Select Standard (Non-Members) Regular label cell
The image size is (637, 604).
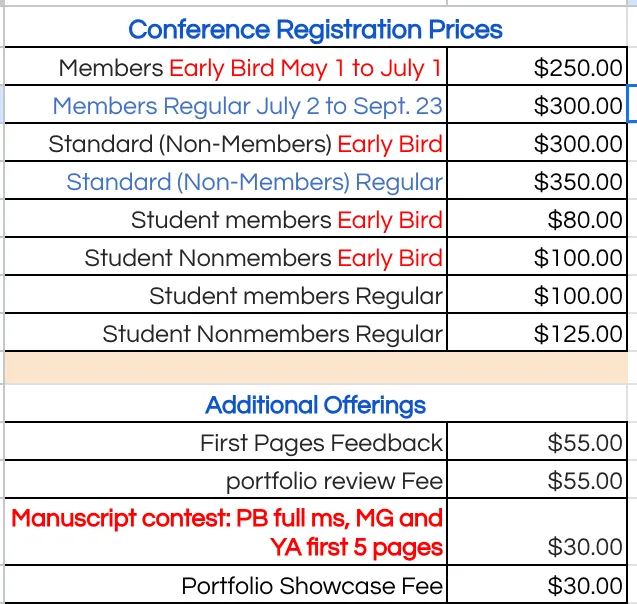(254, 182)
